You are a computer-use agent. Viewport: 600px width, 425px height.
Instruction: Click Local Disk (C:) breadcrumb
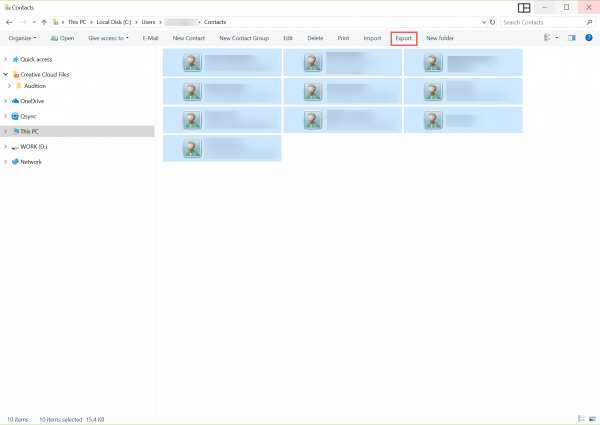[x=114, y=22]
